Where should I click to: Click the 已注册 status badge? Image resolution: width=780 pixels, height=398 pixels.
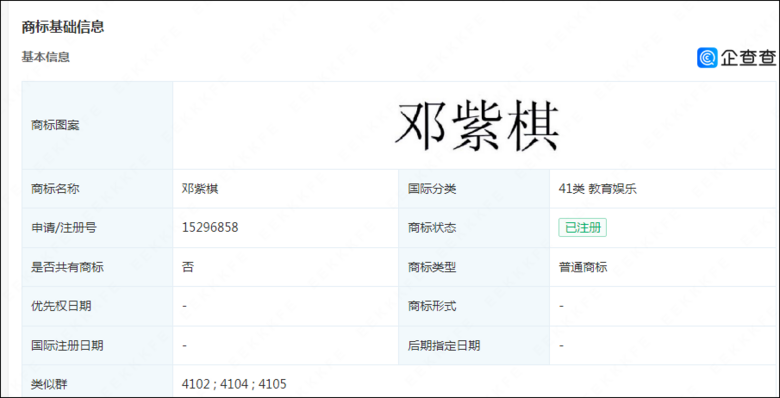tap(583, 228)
